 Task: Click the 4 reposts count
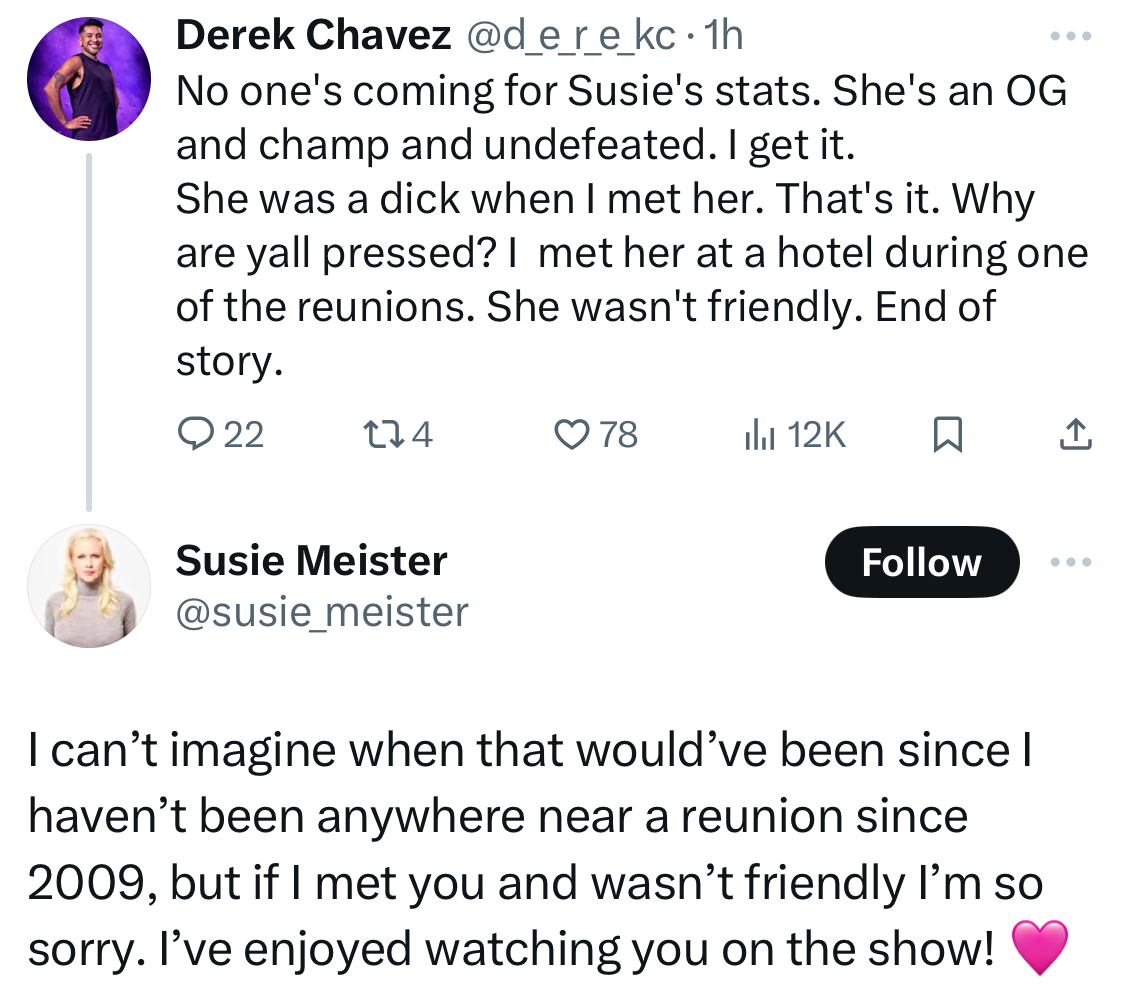tap(423, 435)
